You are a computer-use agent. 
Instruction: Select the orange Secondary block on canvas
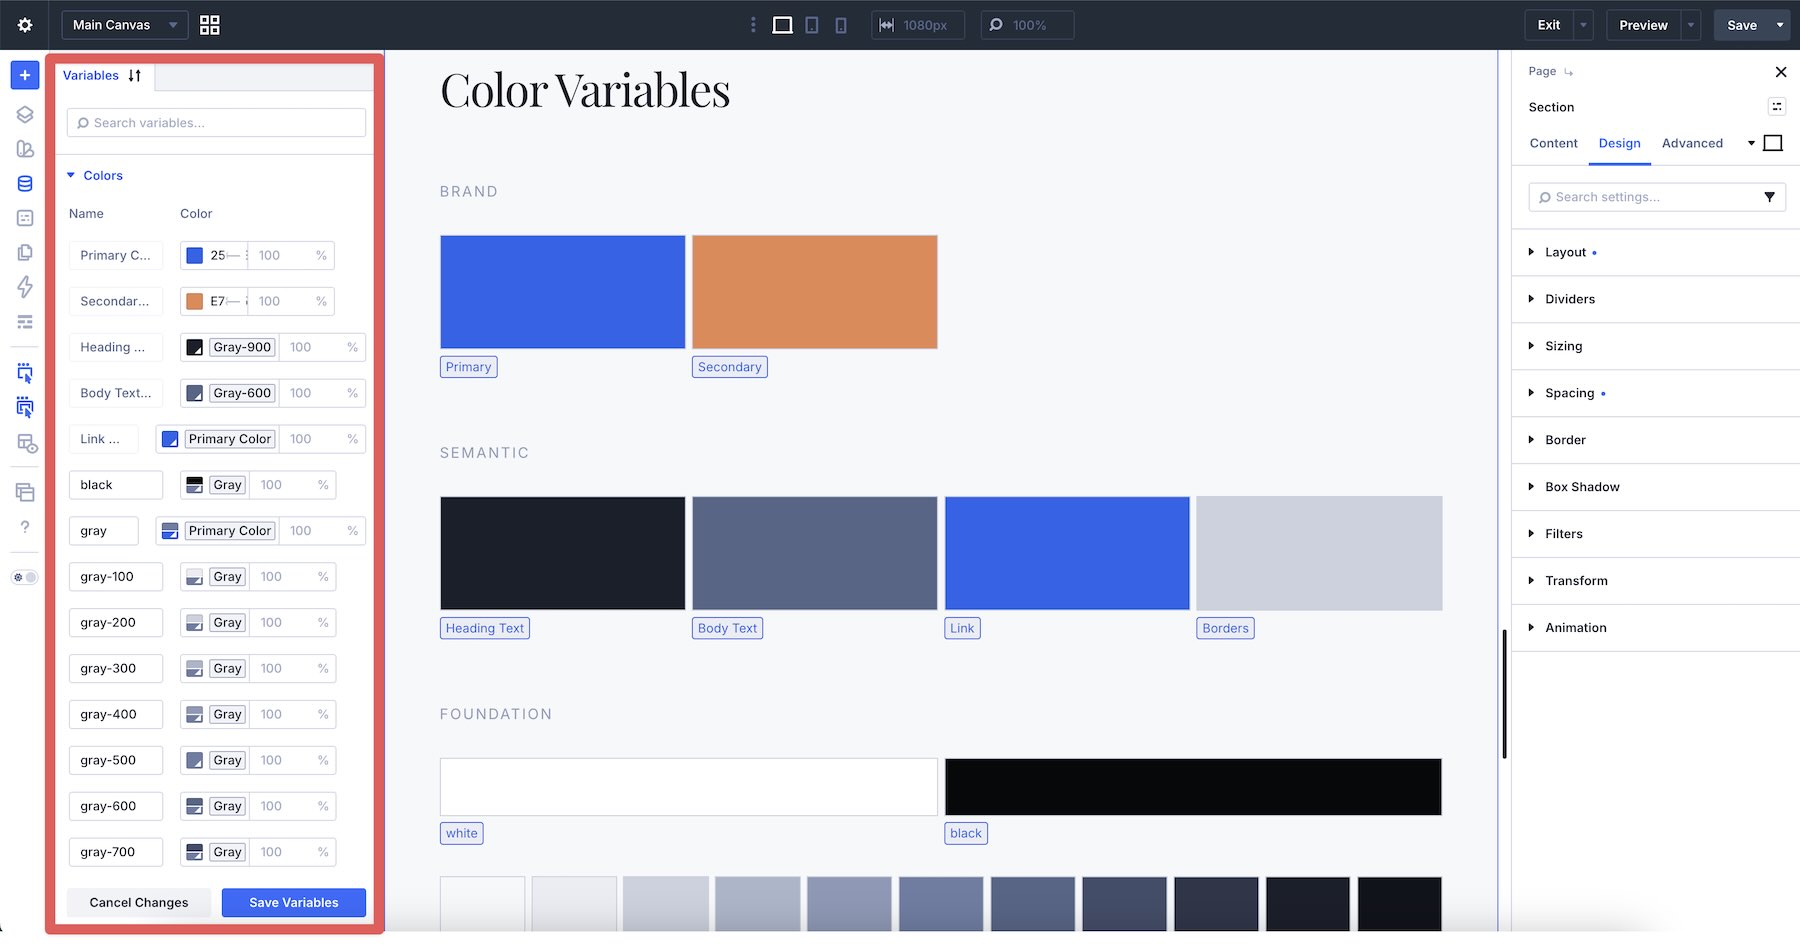point(815,292)
